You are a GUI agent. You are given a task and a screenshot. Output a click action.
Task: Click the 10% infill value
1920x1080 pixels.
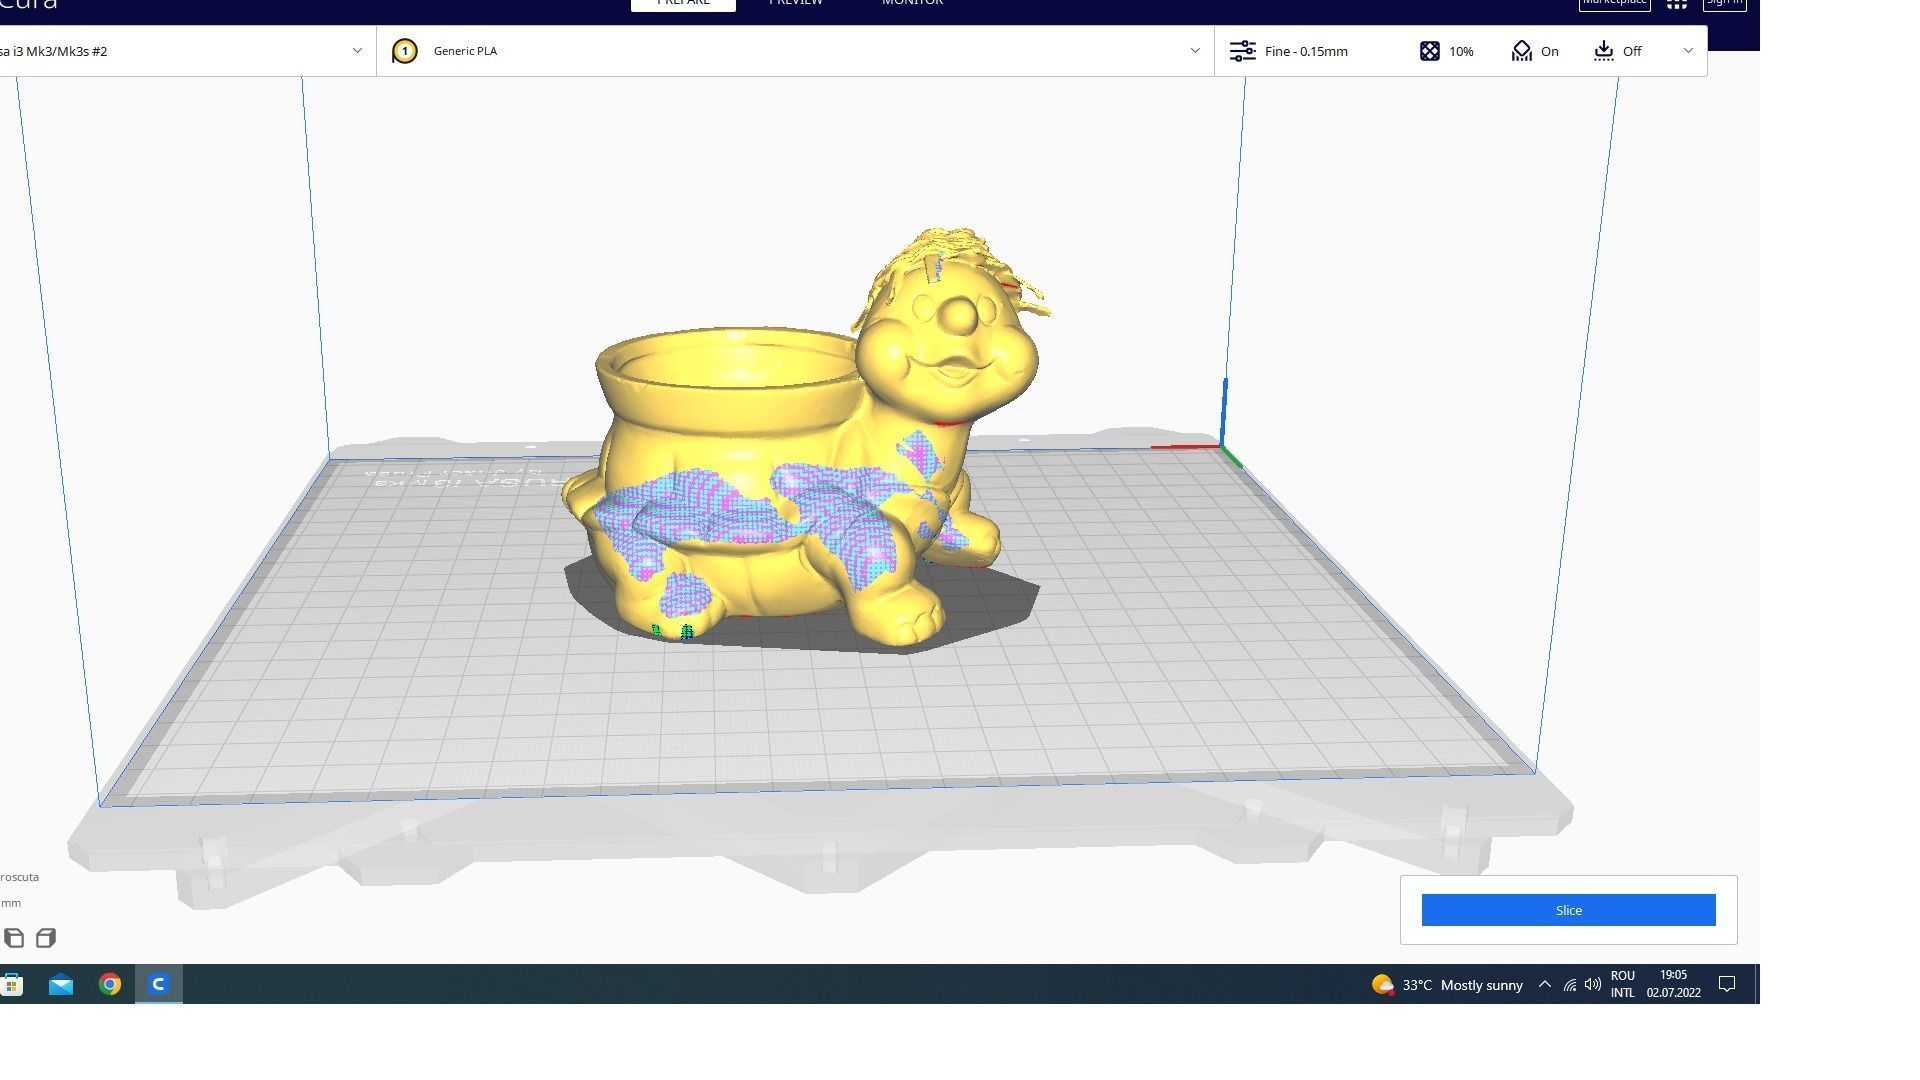pyautogui.click(x=1461, y=51)
